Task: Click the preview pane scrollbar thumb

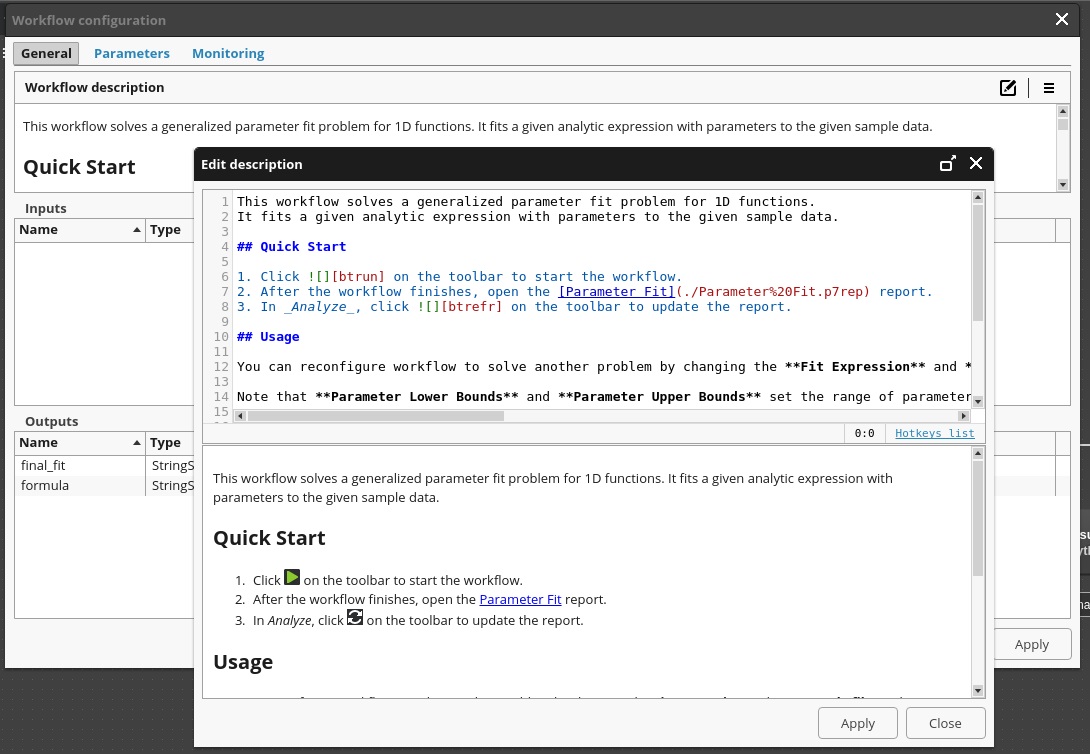Action: (x=977, y=518)
